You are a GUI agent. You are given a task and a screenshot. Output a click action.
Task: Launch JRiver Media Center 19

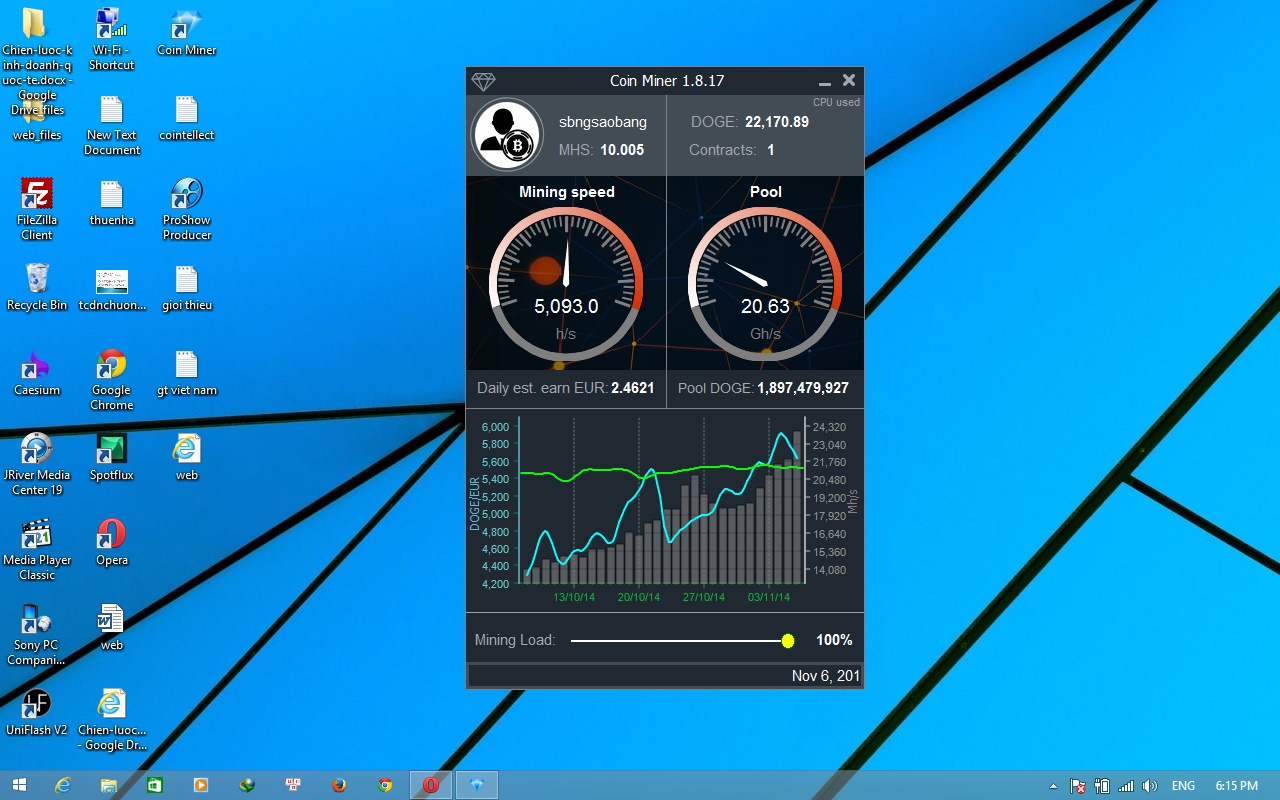pos(37,466)
